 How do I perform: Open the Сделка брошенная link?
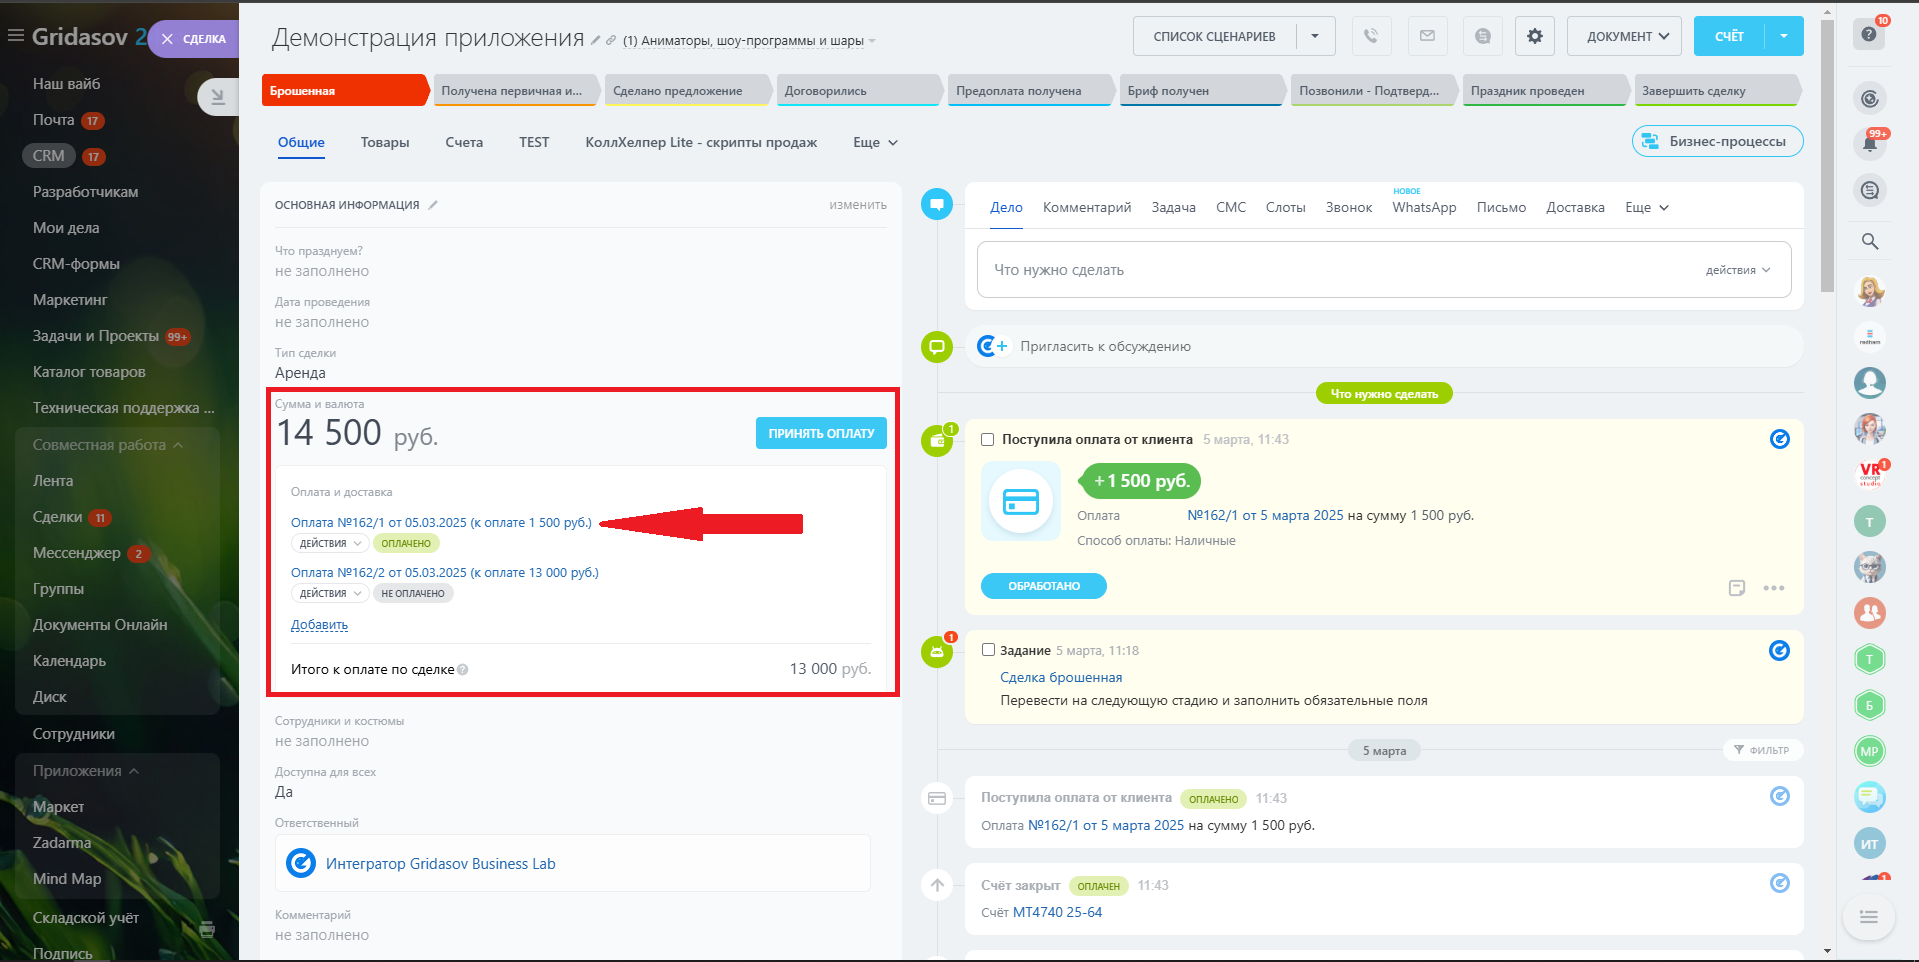pos(1061,678)
